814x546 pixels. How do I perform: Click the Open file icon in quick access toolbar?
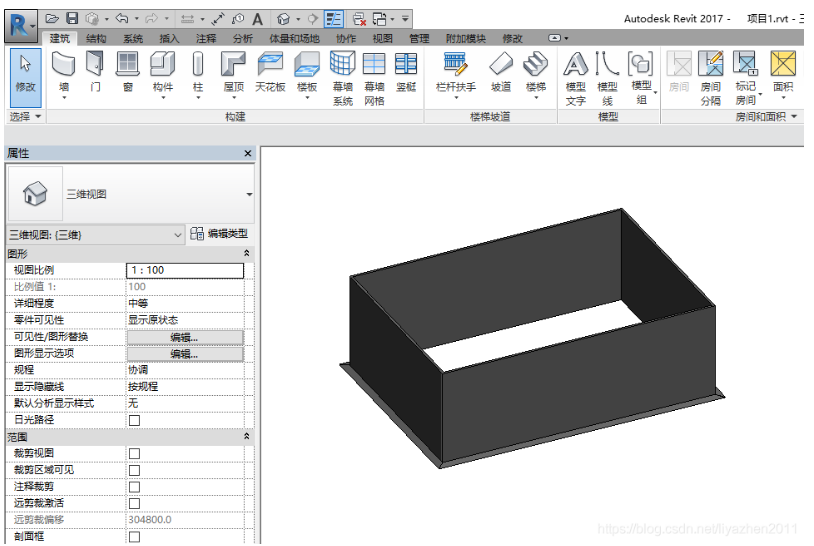[52, 19]
